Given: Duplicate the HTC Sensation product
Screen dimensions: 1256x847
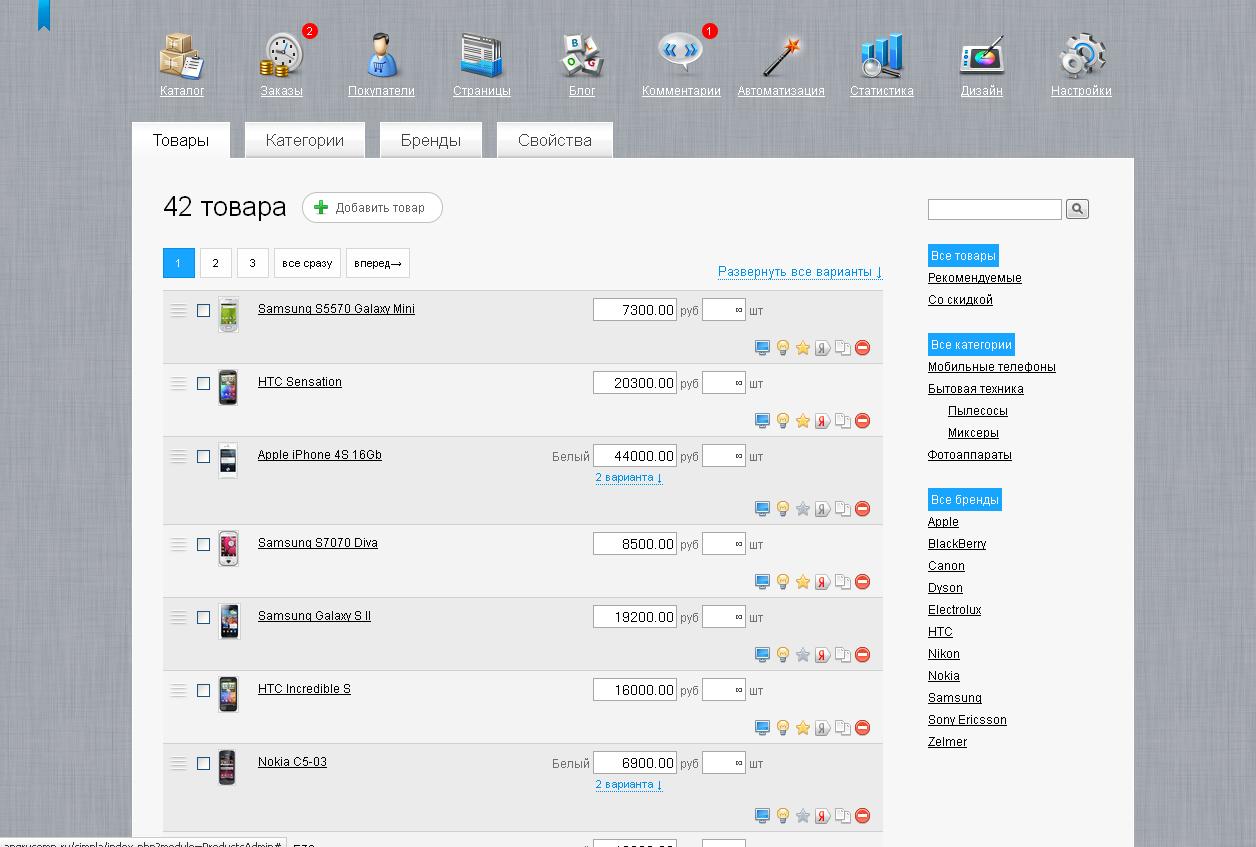Looking at the screenshot, I should coord(843,421).
